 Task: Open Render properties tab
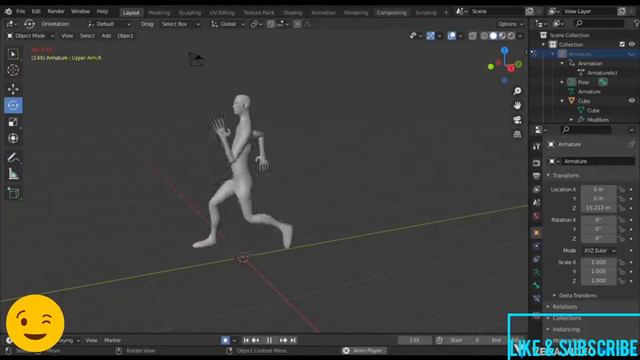click(x=536, y=163)
